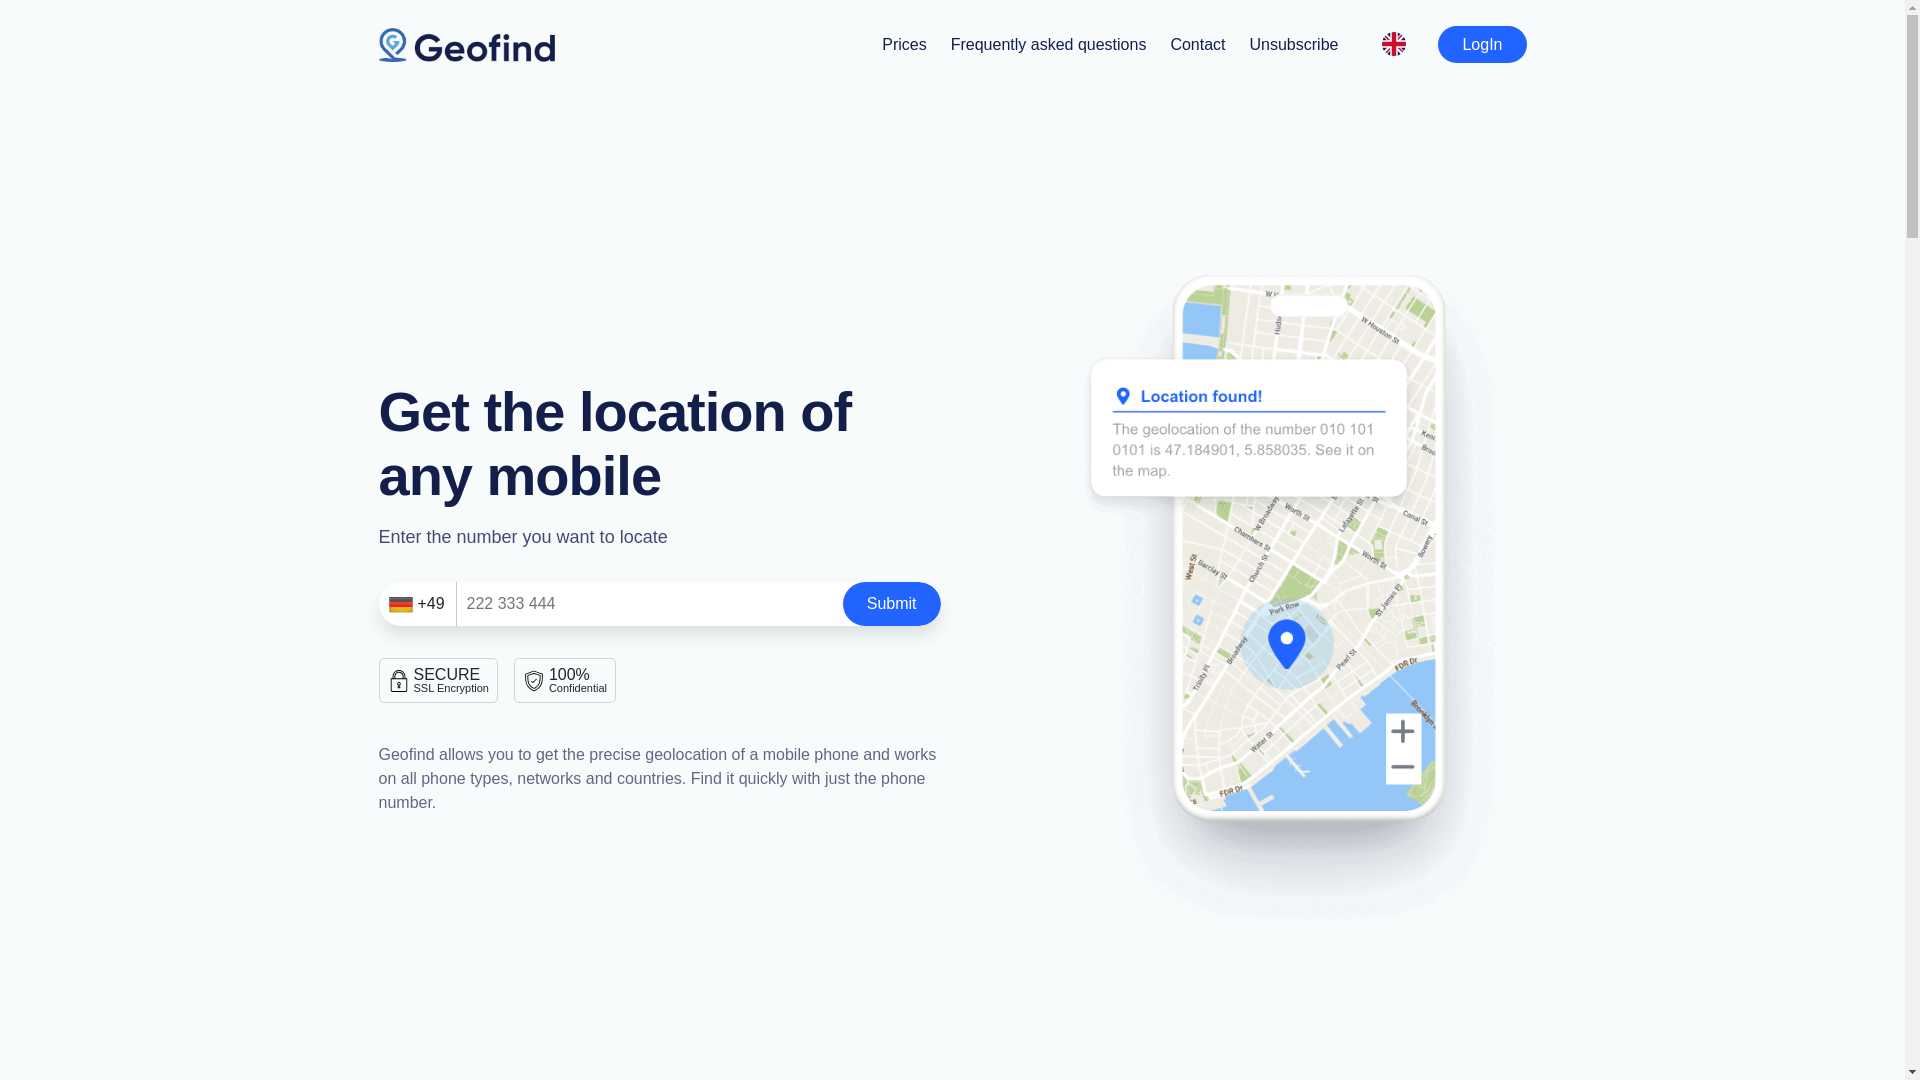Click the map zoom out minus icon
Screen dimensions: 1920x1080
tap(1402, 767)
